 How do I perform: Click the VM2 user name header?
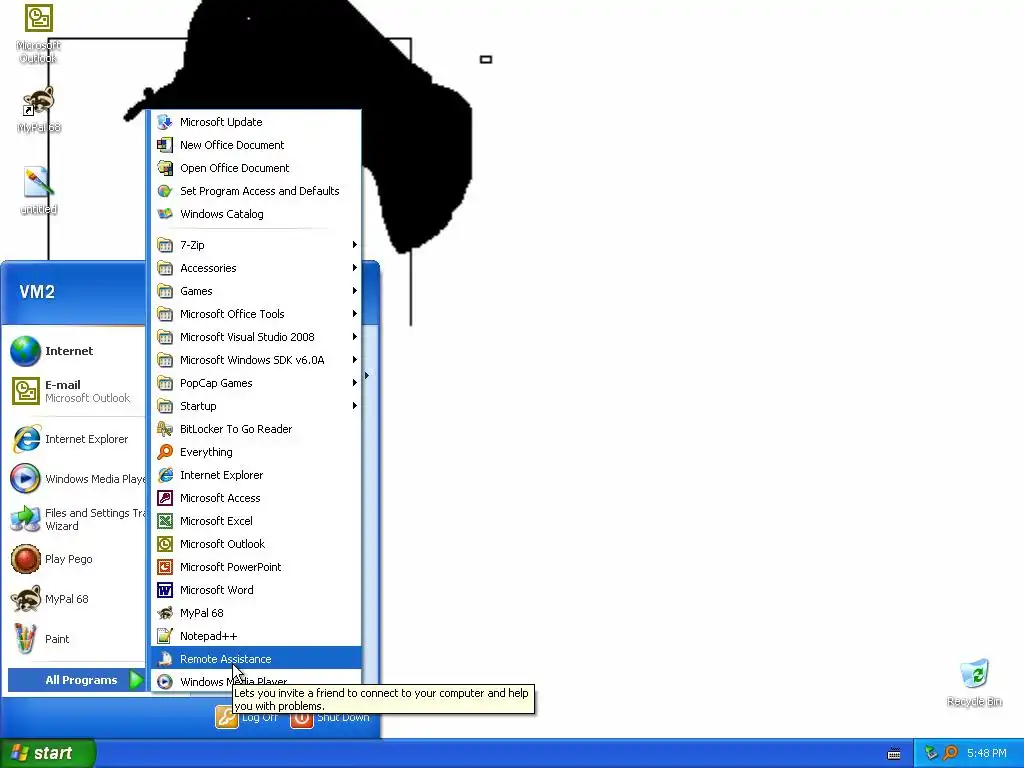pos(37,291)
